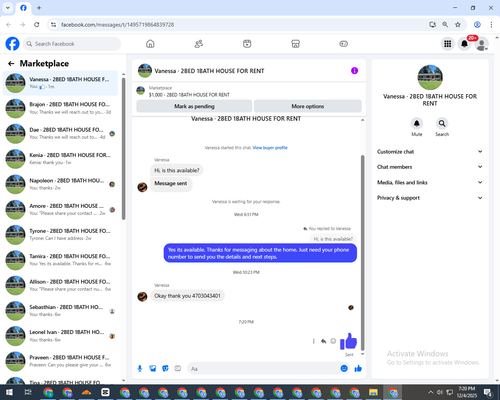Open the Kenia conversation in the list

click(x=60, y=159)
